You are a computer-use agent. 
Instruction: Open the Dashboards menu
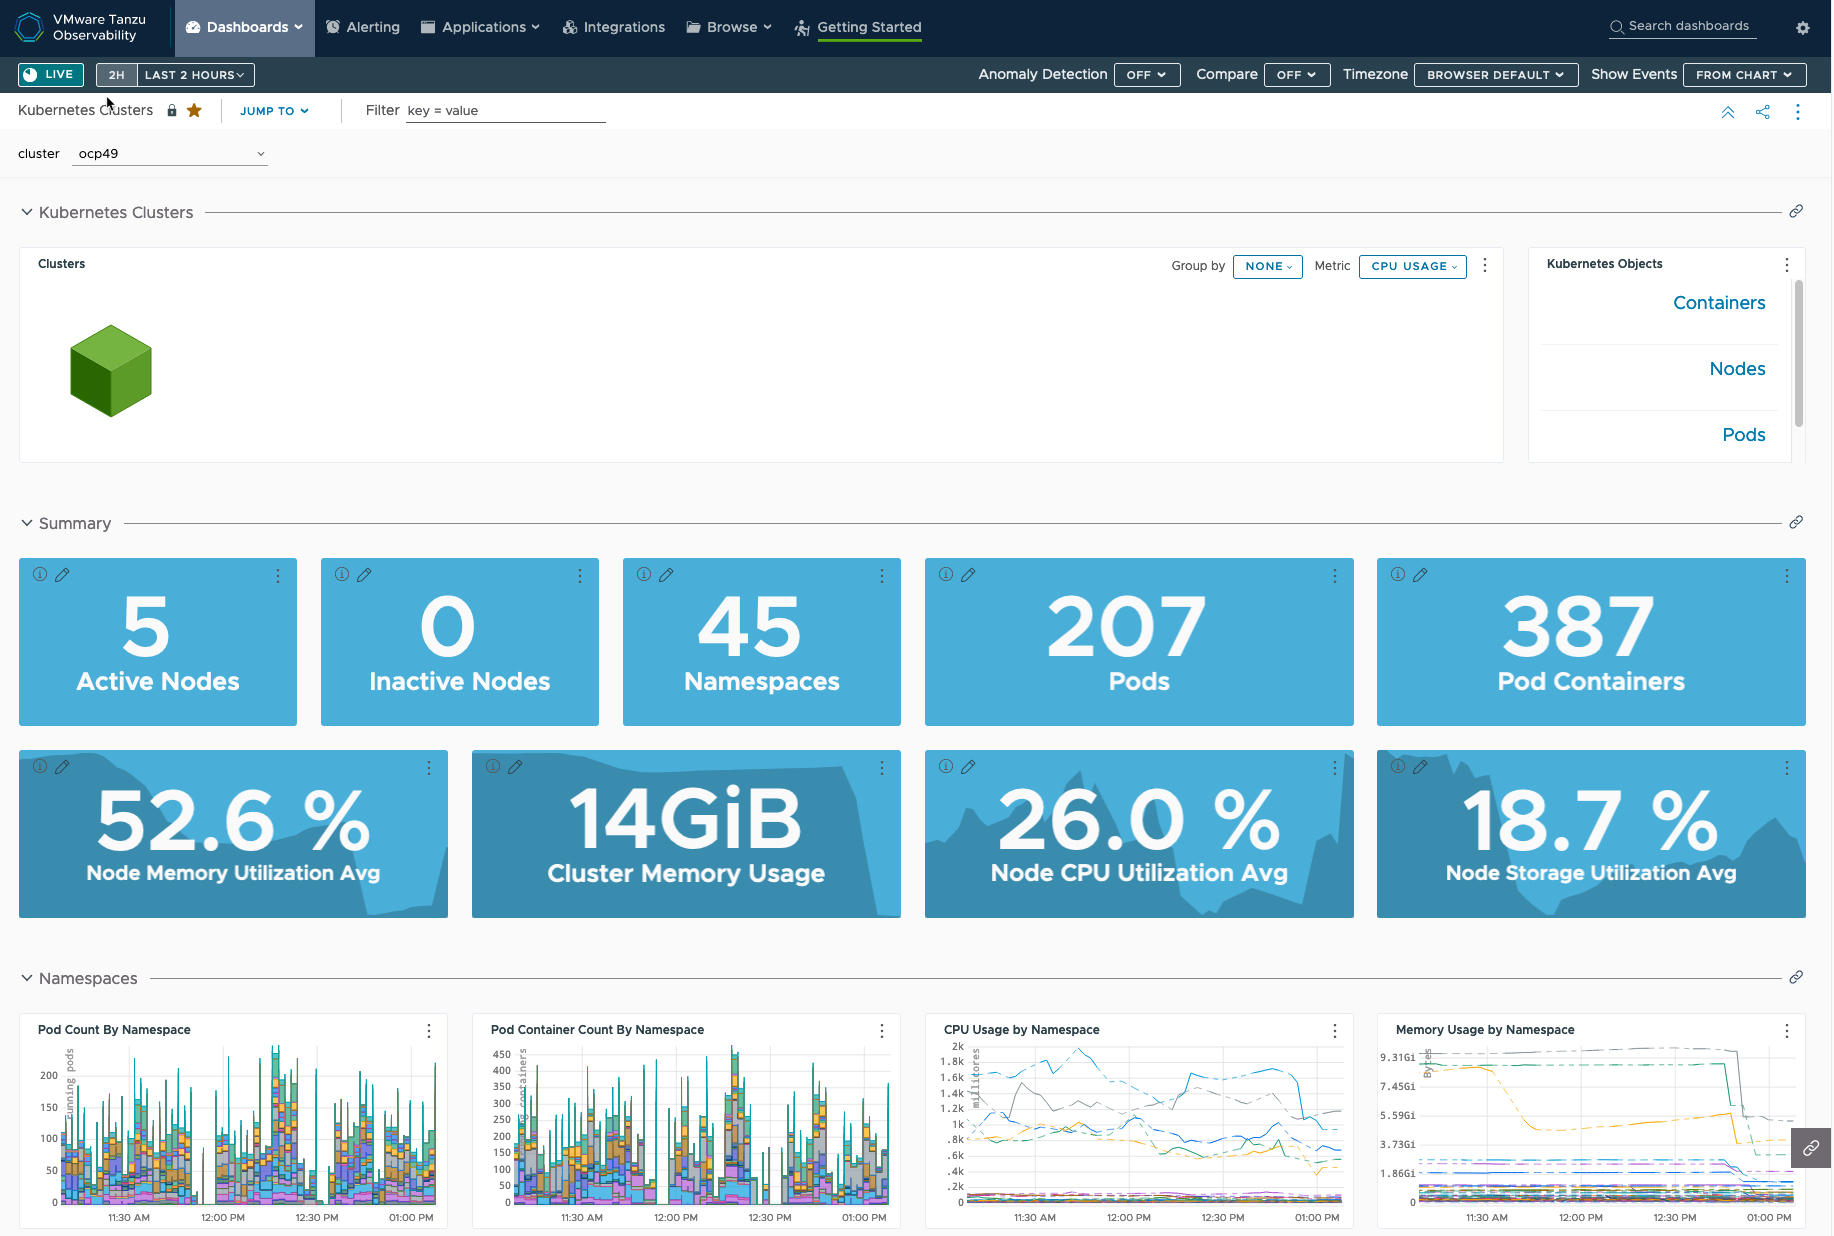tap(245, 28)
